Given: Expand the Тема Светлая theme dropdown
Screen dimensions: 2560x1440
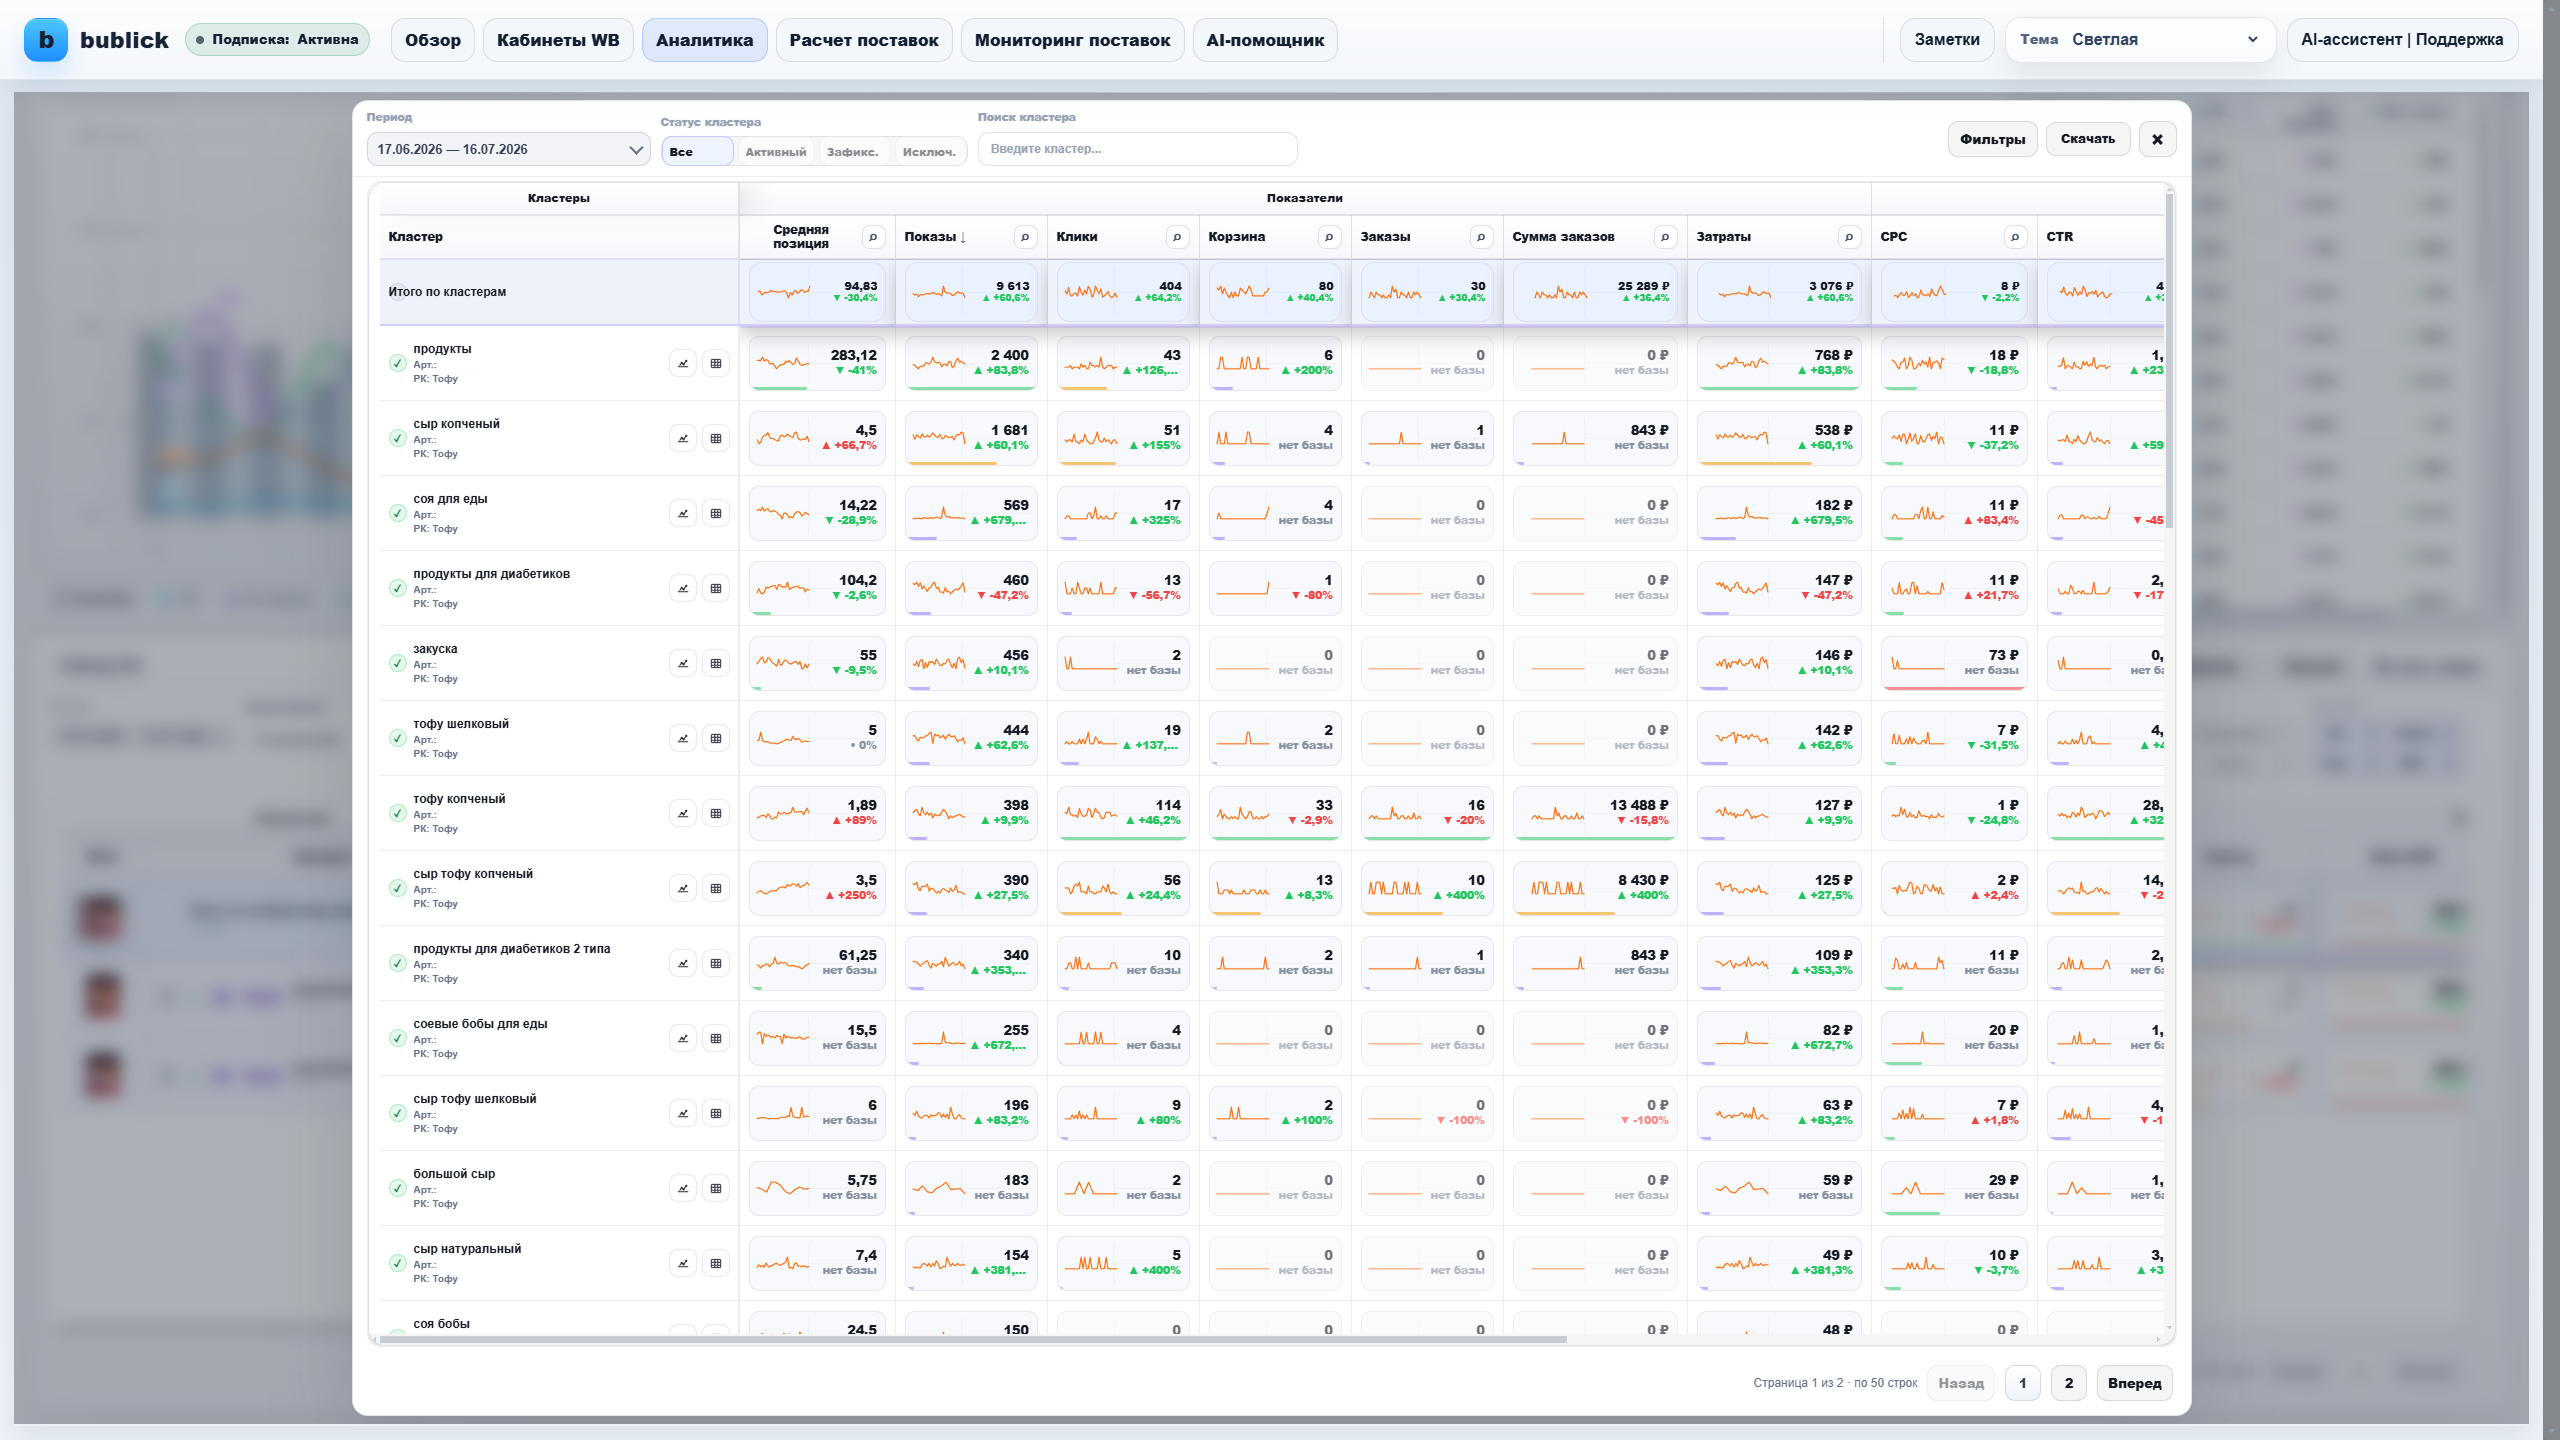Looking at the screenshot, I should [2140, 40].
